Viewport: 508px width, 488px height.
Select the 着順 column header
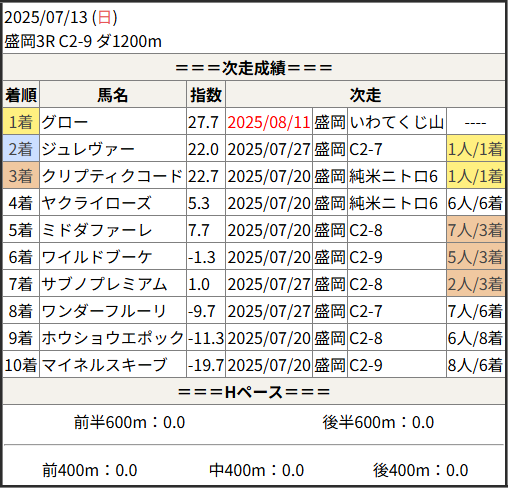pyautogui.click(x=21, y=95)
